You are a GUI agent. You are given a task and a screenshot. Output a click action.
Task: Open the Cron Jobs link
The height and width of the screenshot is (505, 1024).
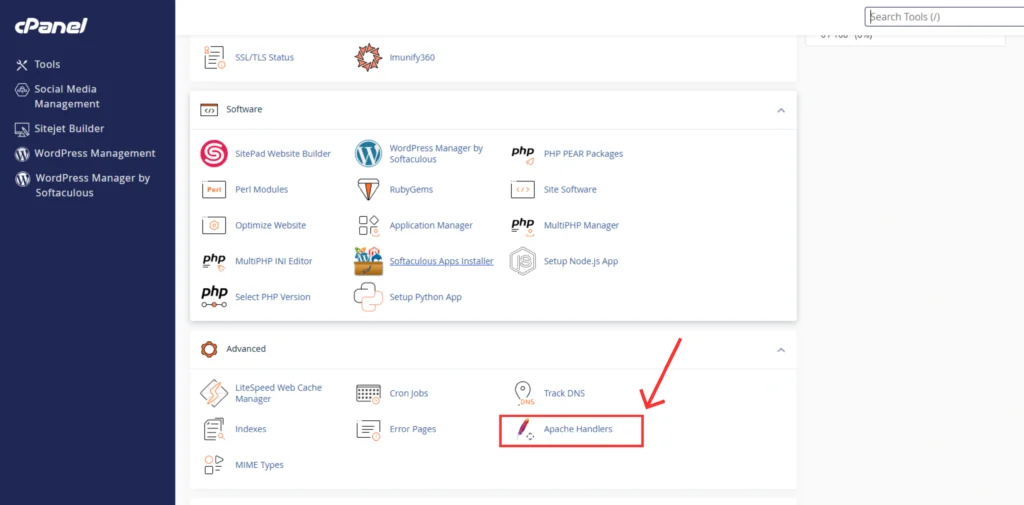coord(409,394)
